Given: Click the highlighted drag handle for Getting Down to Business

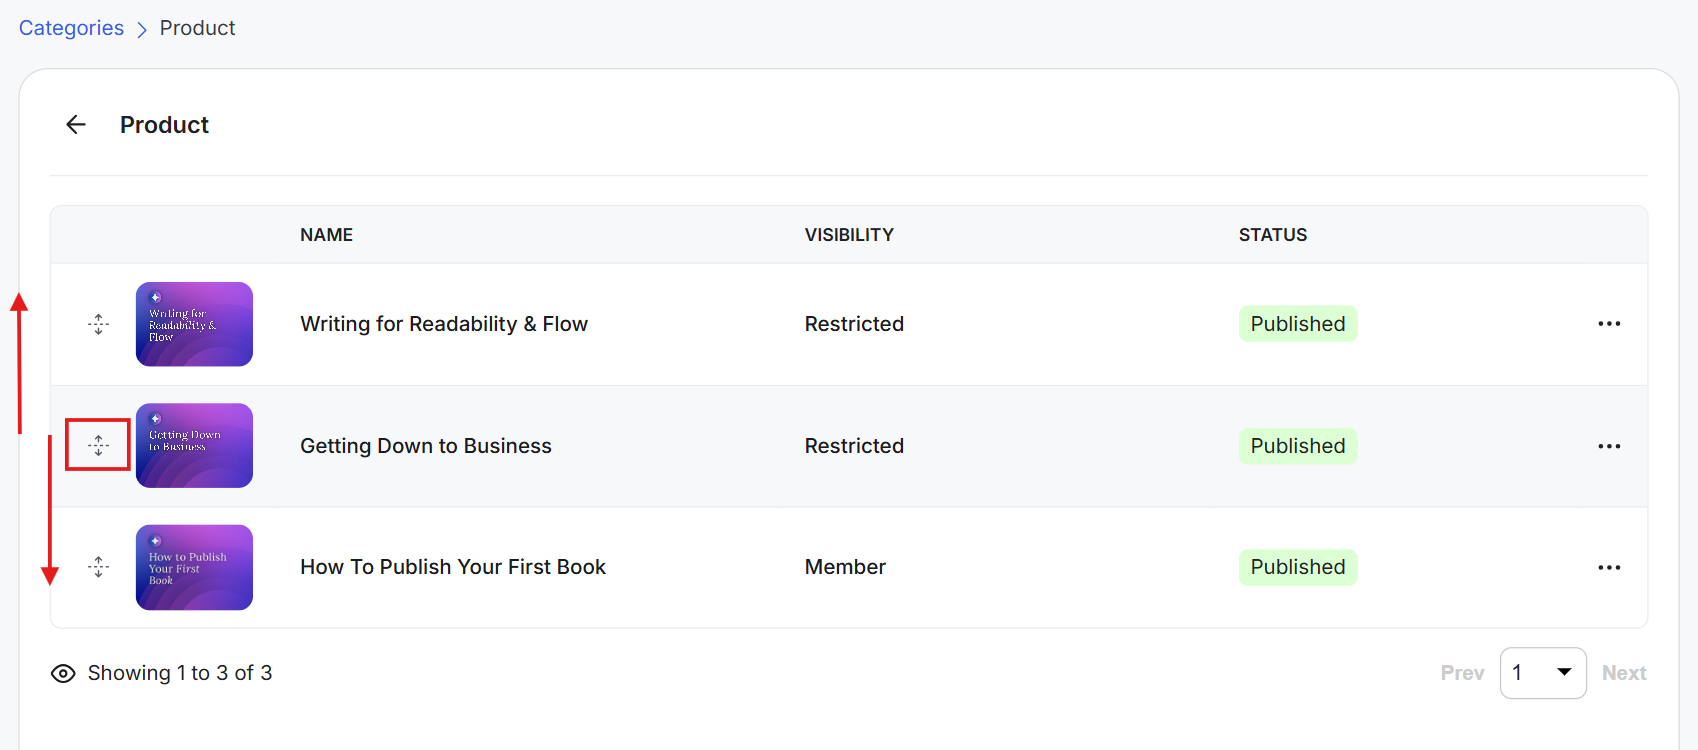Looking at the screenshot, I should [98, 445].
